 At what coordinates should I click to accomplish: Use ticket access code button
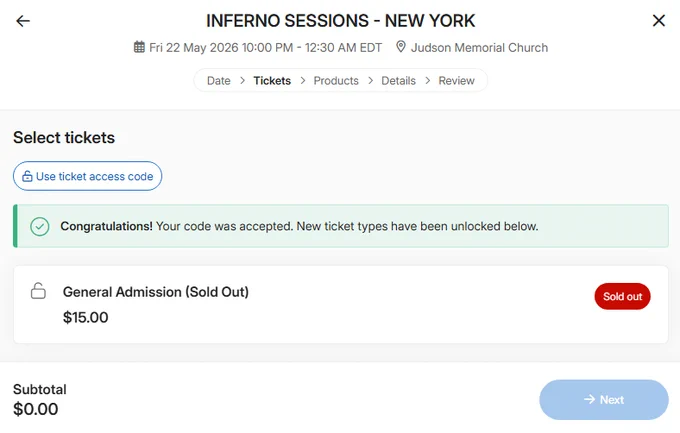coord(88,176)
